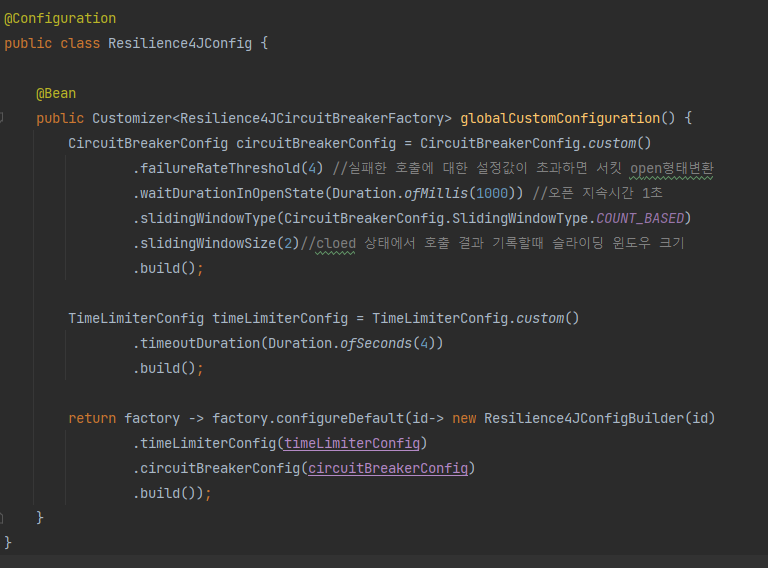Click the misspelled word cloed in comment
768x568 pixels.
click(x=336, y=243)
